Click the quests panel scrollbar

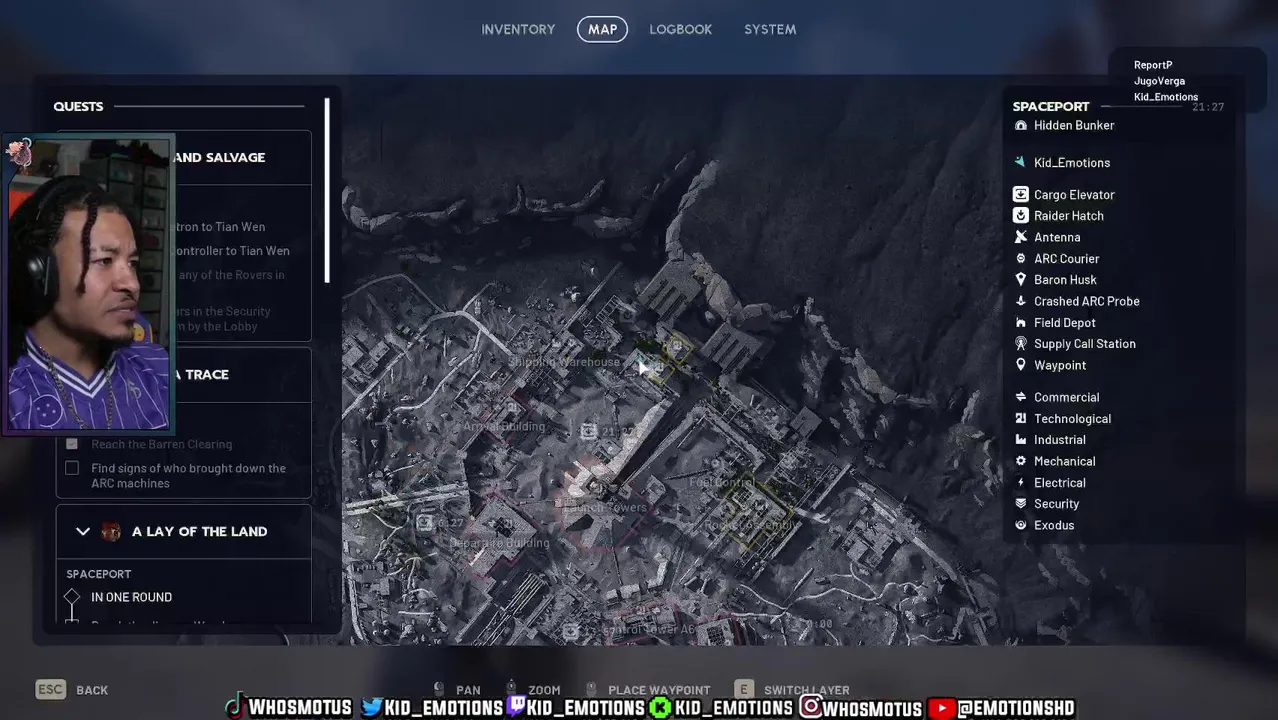coord(327,190)
